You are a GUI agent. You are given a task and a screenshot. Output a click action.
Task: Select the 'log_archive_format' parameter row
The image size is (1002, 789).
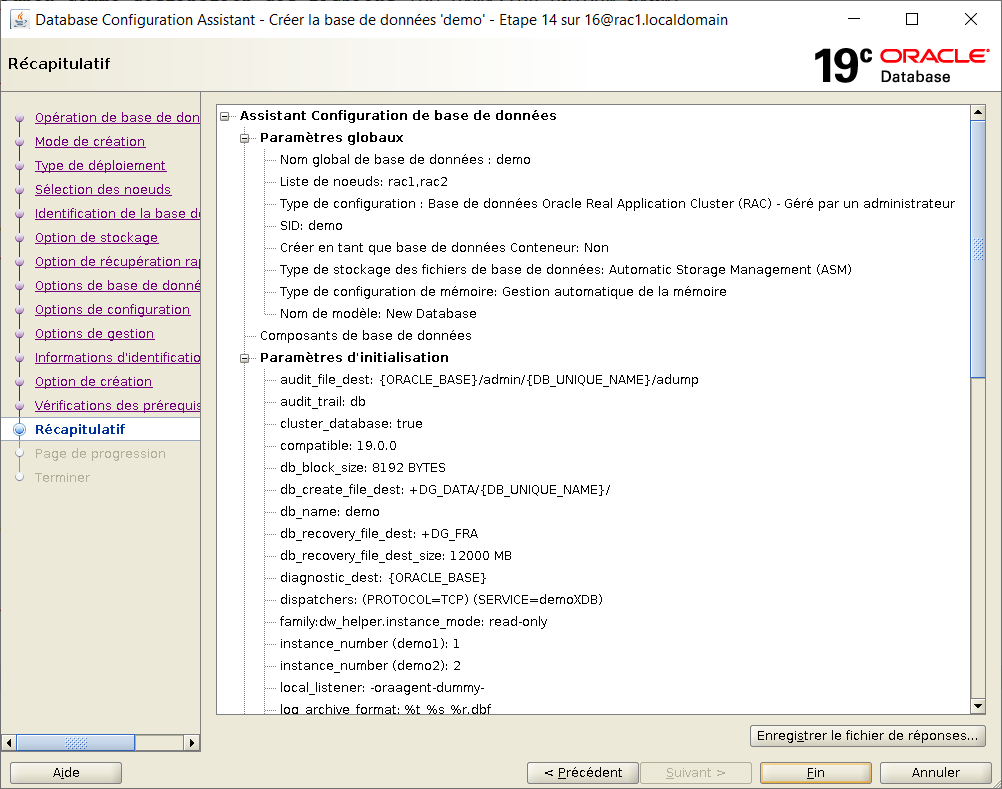385,709
